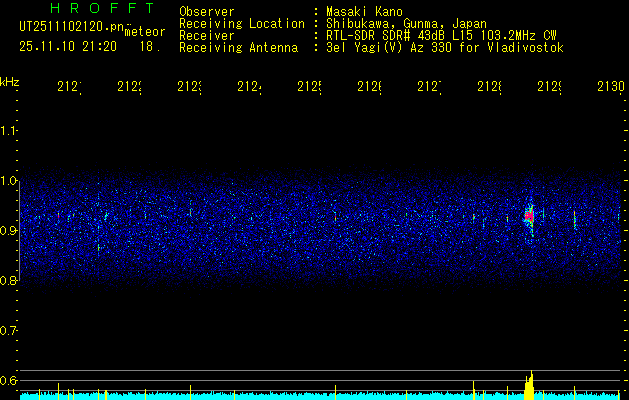The width and height of the screenshot is (629, 400).
Task: Select antenna text '3el Yagi(V) Az 330 for Vladivostok'
Action: [445, 48]
